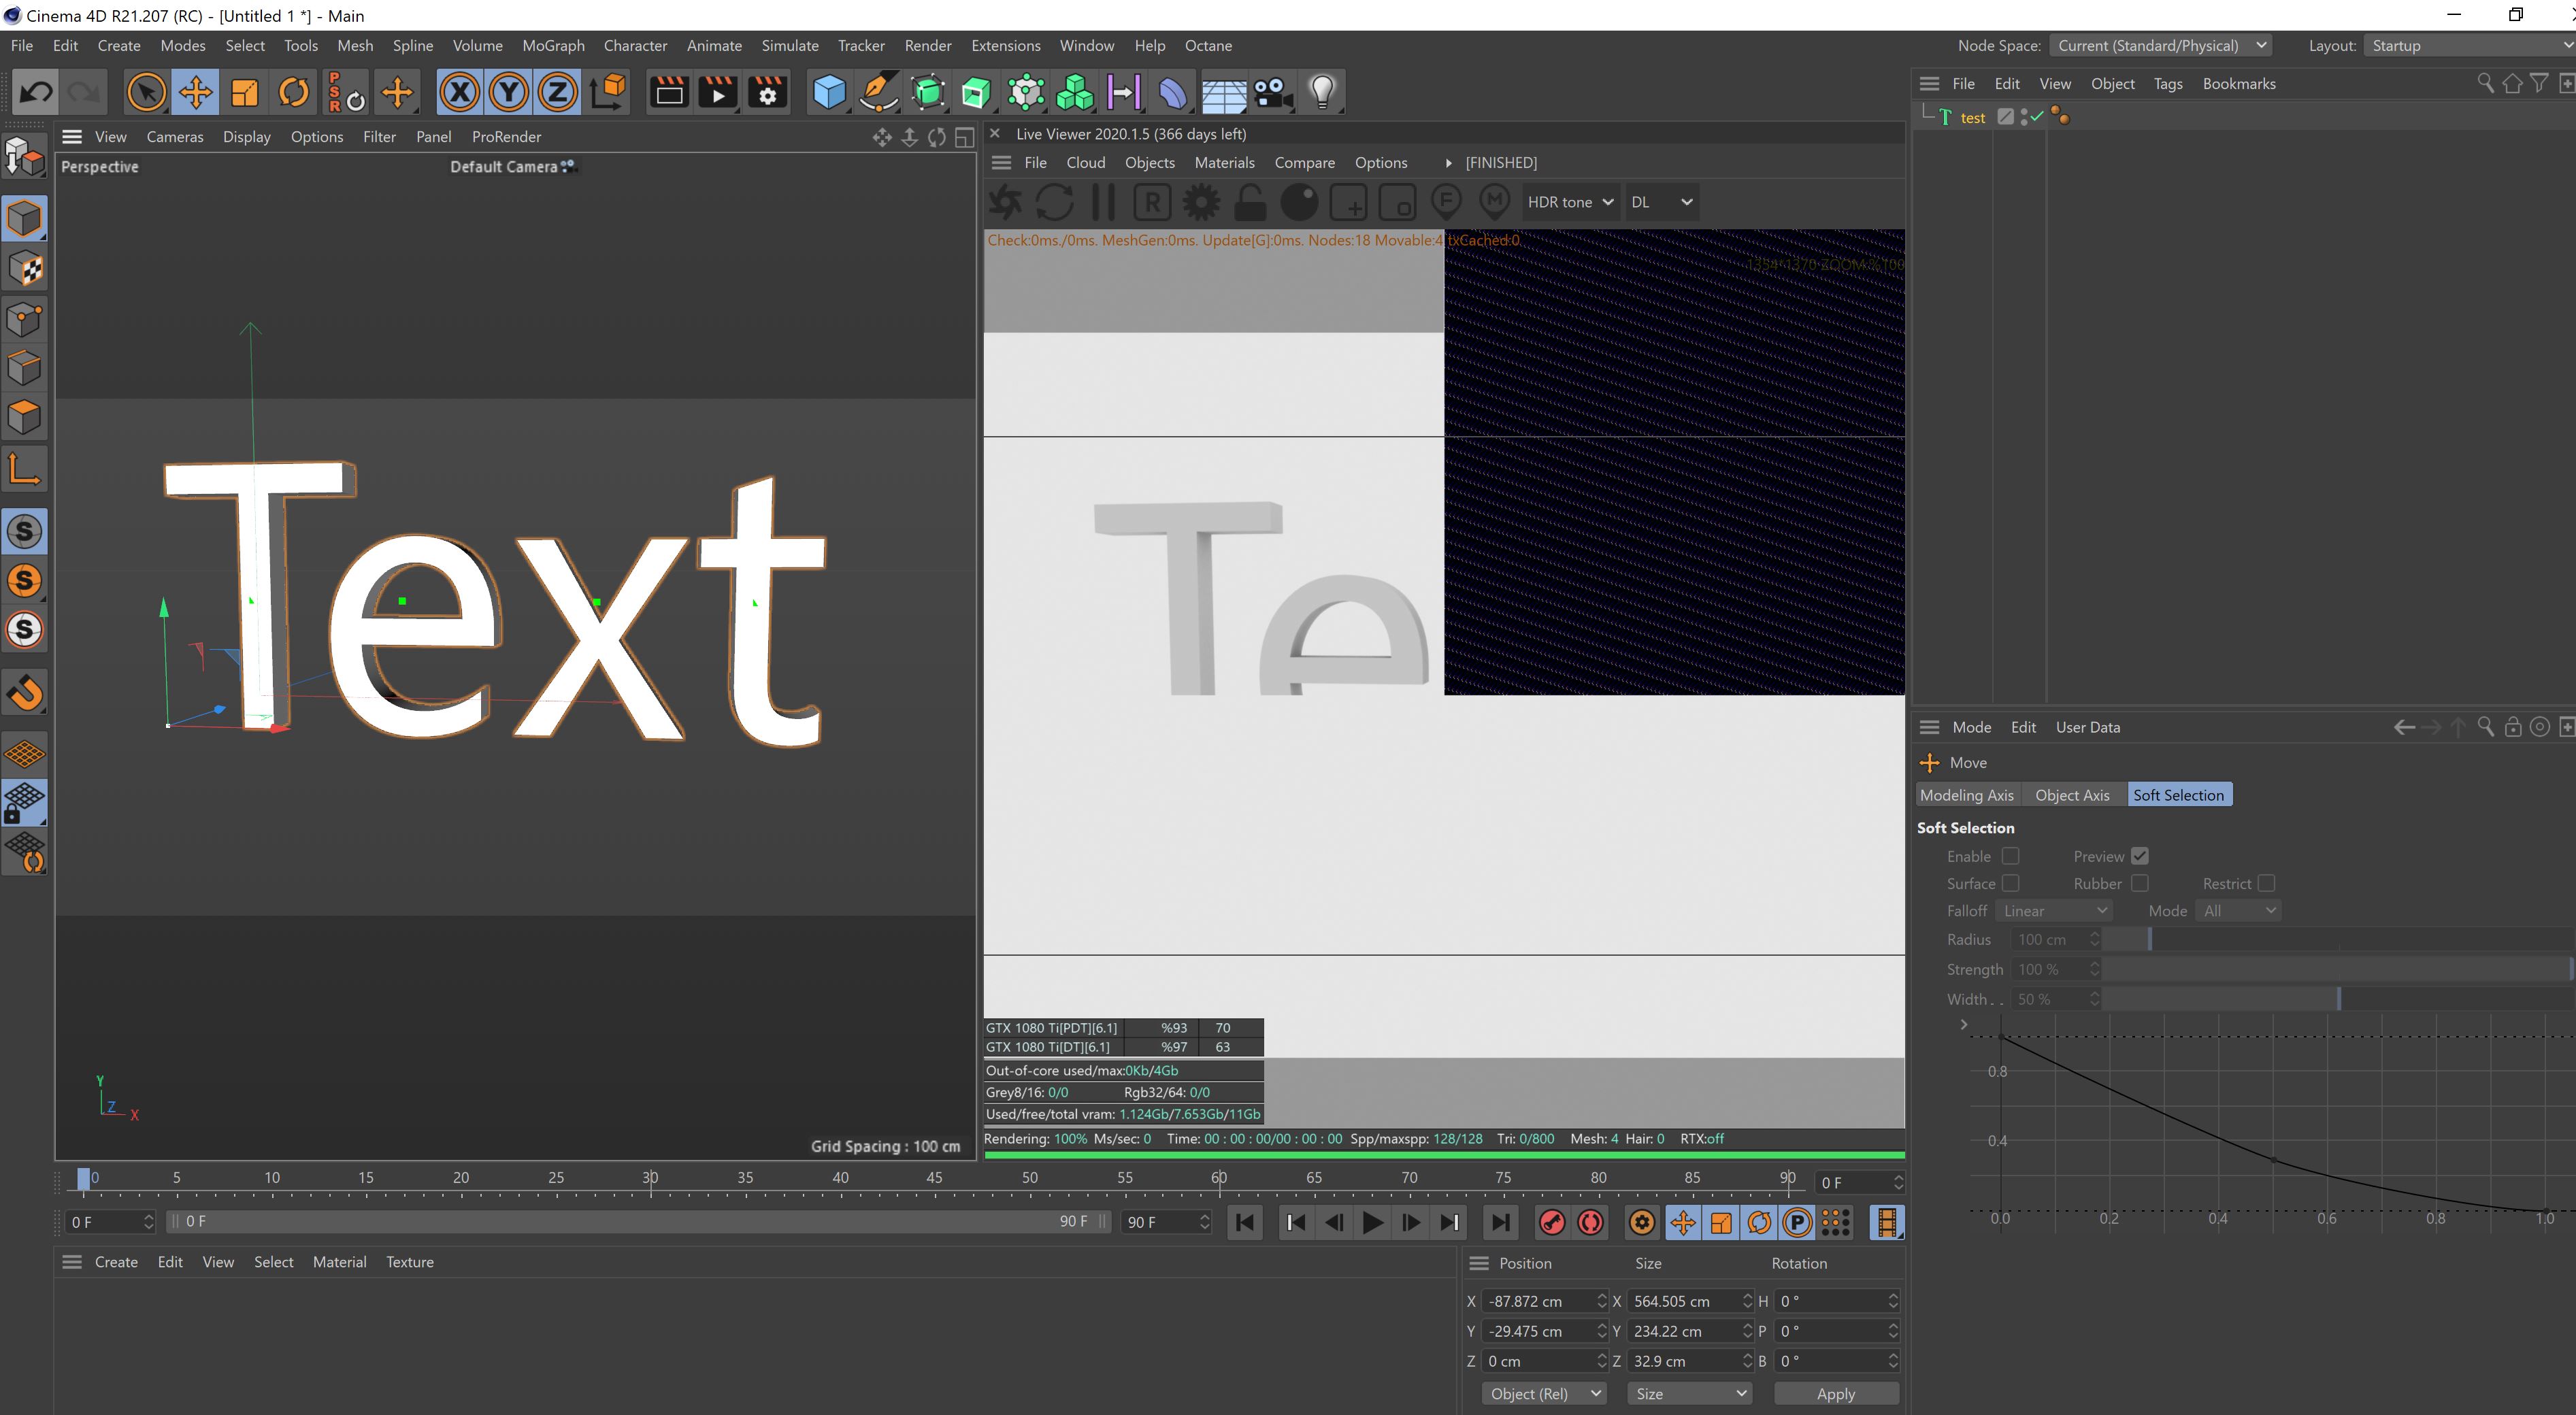Screen dimensions: 2576x1415
Task: Click the Live Viewer settings gear icon
Action: [1201, 202]
